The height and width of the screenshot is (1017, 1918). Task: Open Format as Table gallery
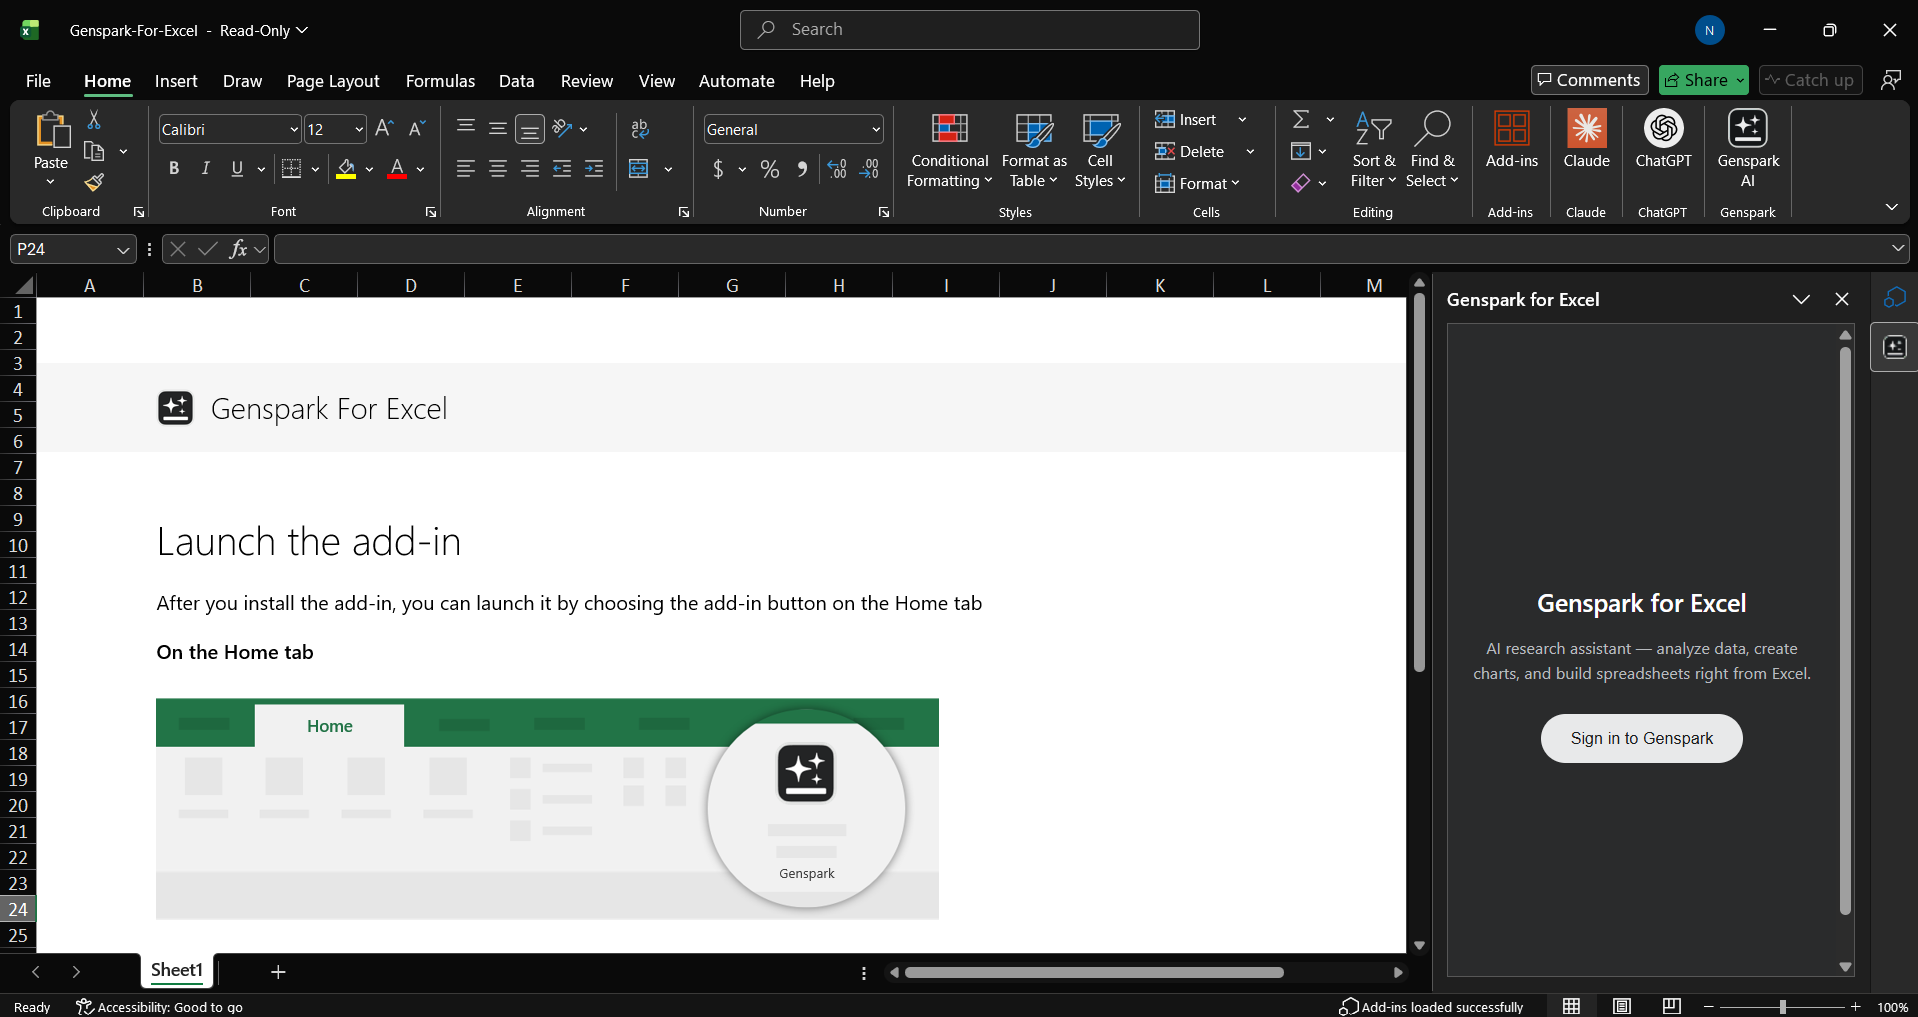pos(1034,150)
